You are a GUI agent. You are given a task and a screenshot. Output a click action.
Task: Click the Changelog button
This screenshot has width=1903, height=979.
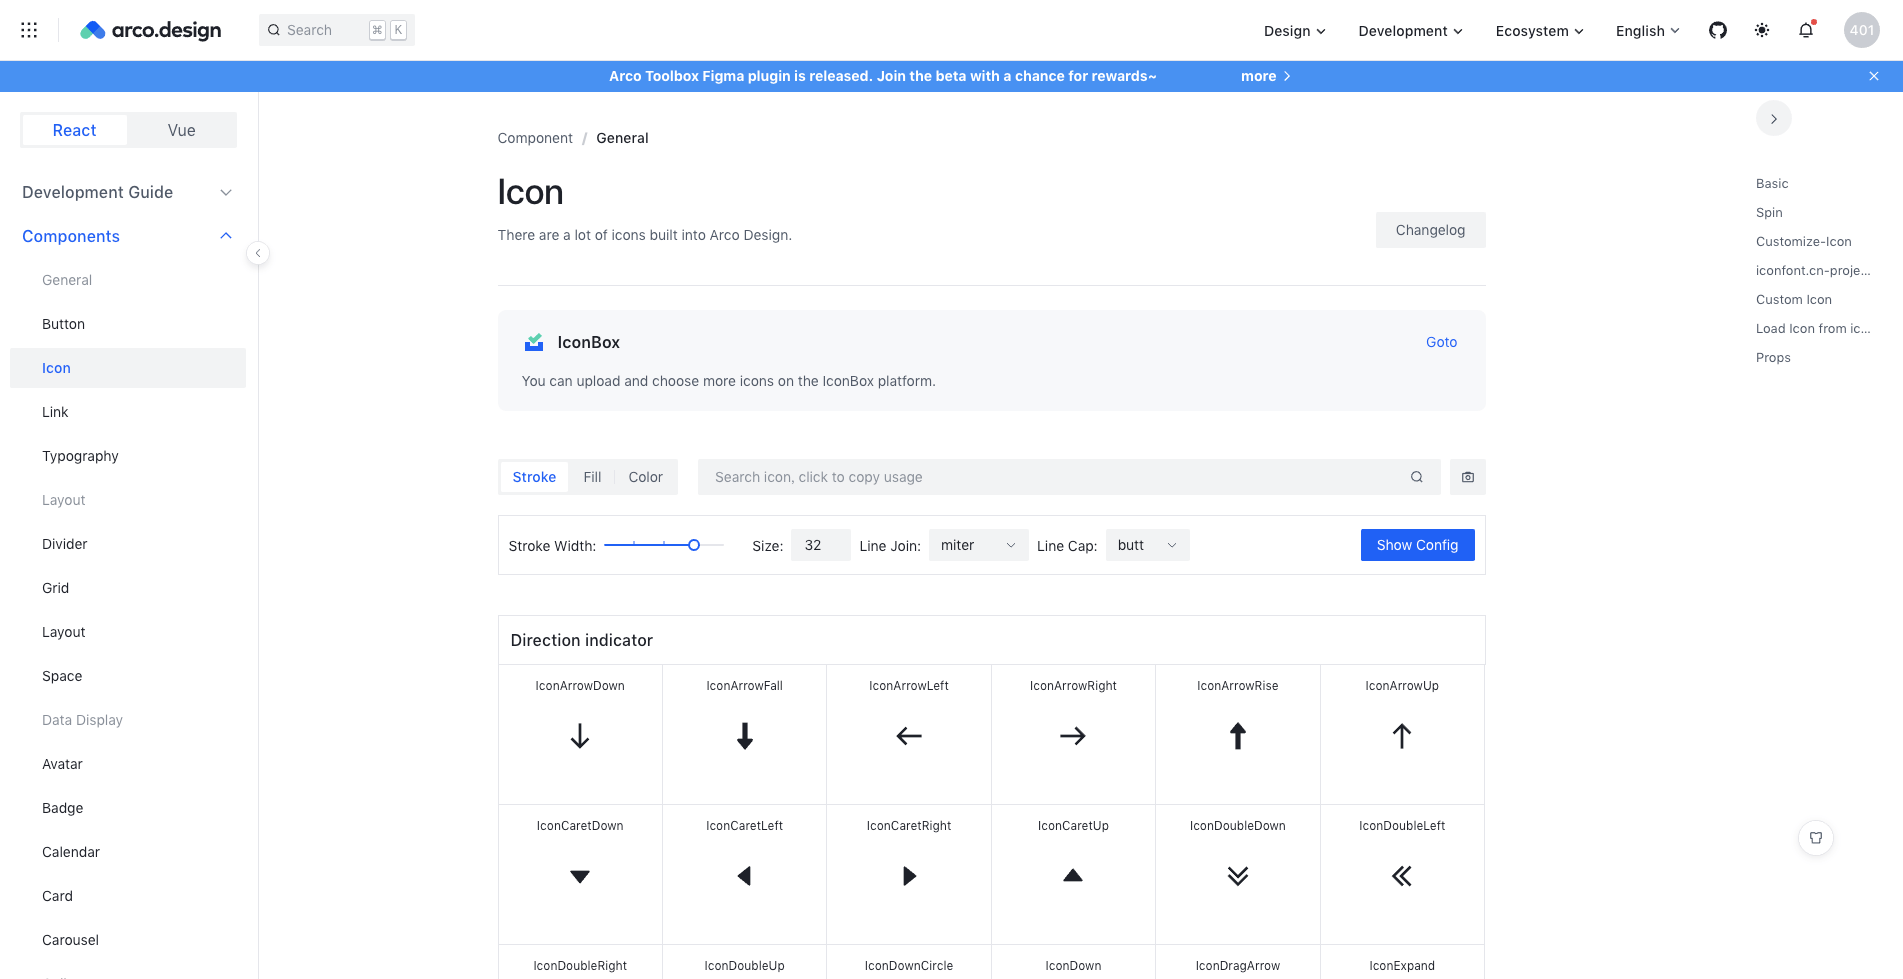pyautogui.click(x=1431, y=230)
